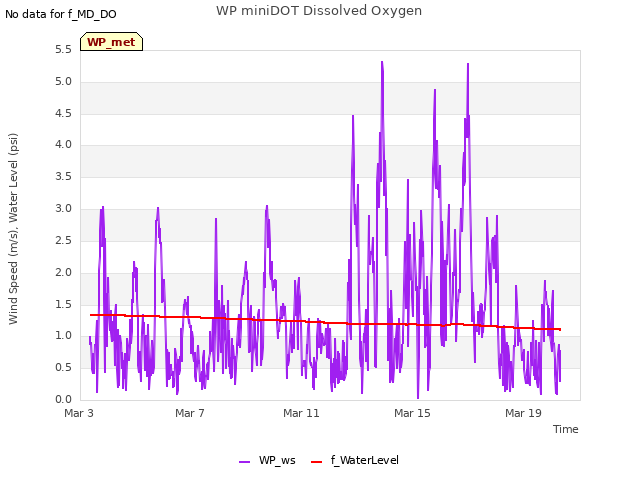The height and width of the screenshot is (480, 640).
Task: Select the WP_met label tag
Action: point(111,42)
